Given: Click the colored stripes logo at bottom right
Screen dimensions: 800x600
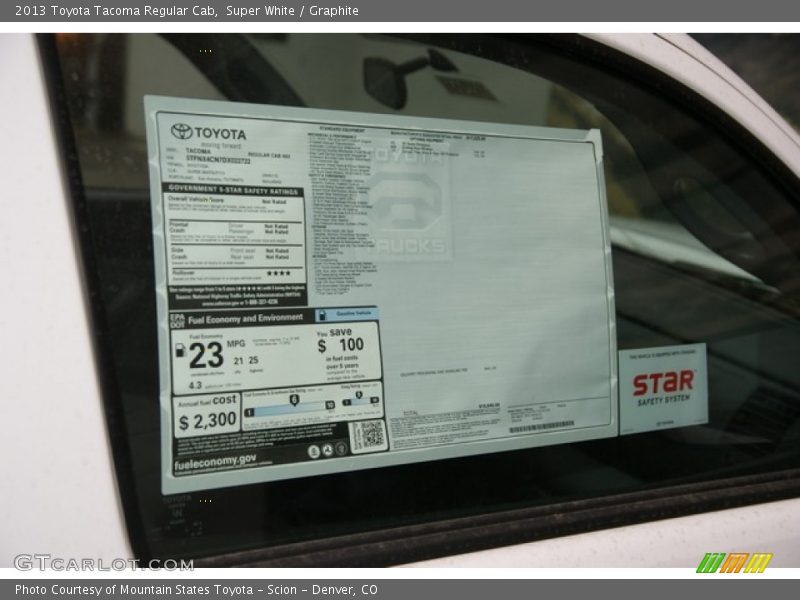Looking at the screenshot, I should point(734,562).
